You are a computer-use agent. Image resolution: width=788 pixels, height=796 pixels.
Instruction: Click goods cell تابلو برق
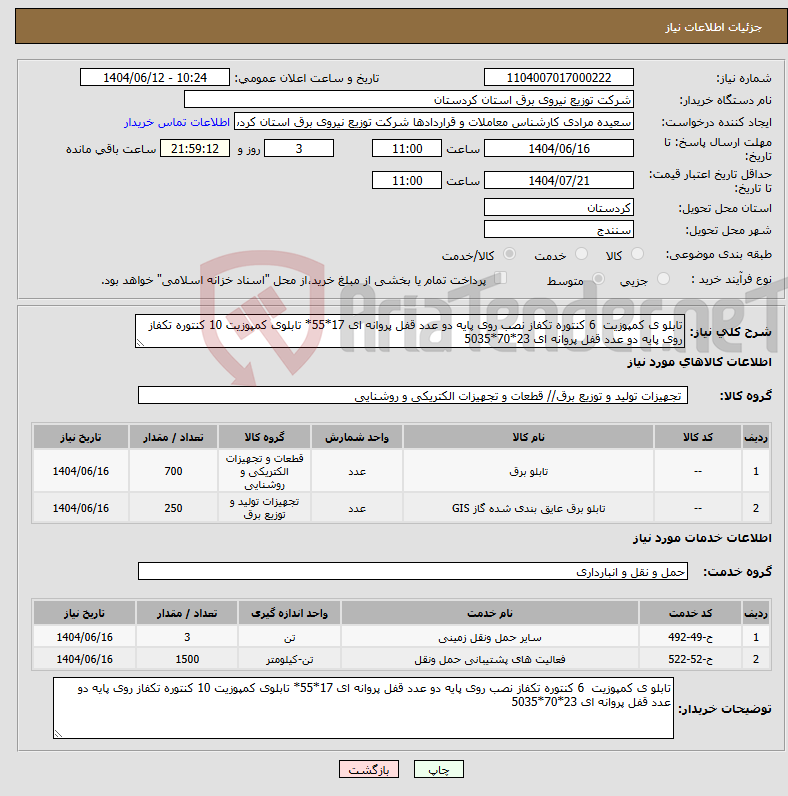point(528,471)
